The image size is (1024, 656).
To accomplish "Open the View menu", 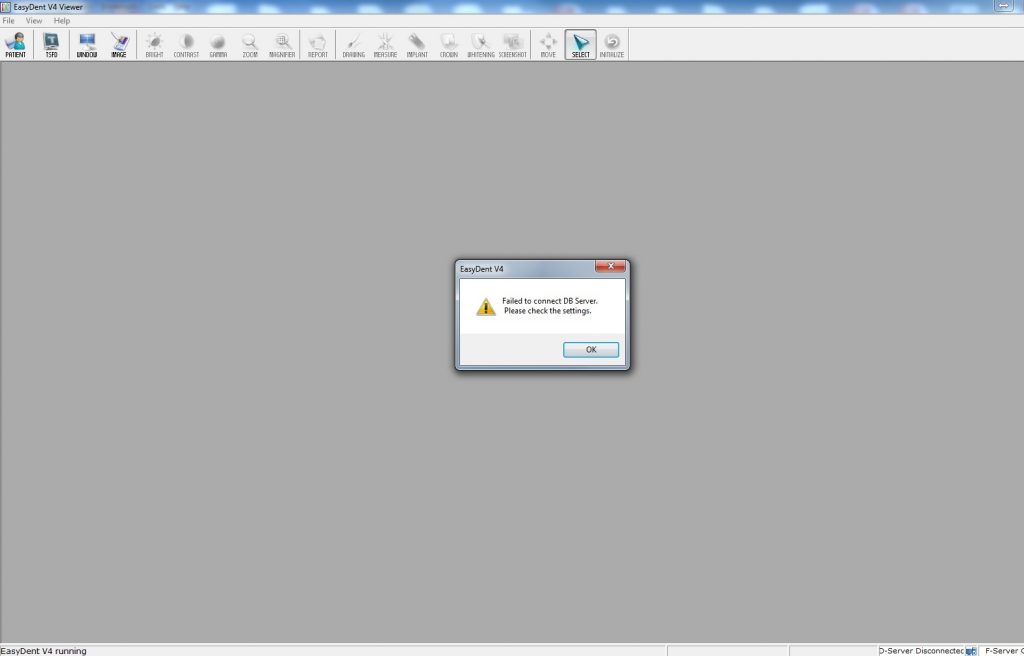I will 34,21.
